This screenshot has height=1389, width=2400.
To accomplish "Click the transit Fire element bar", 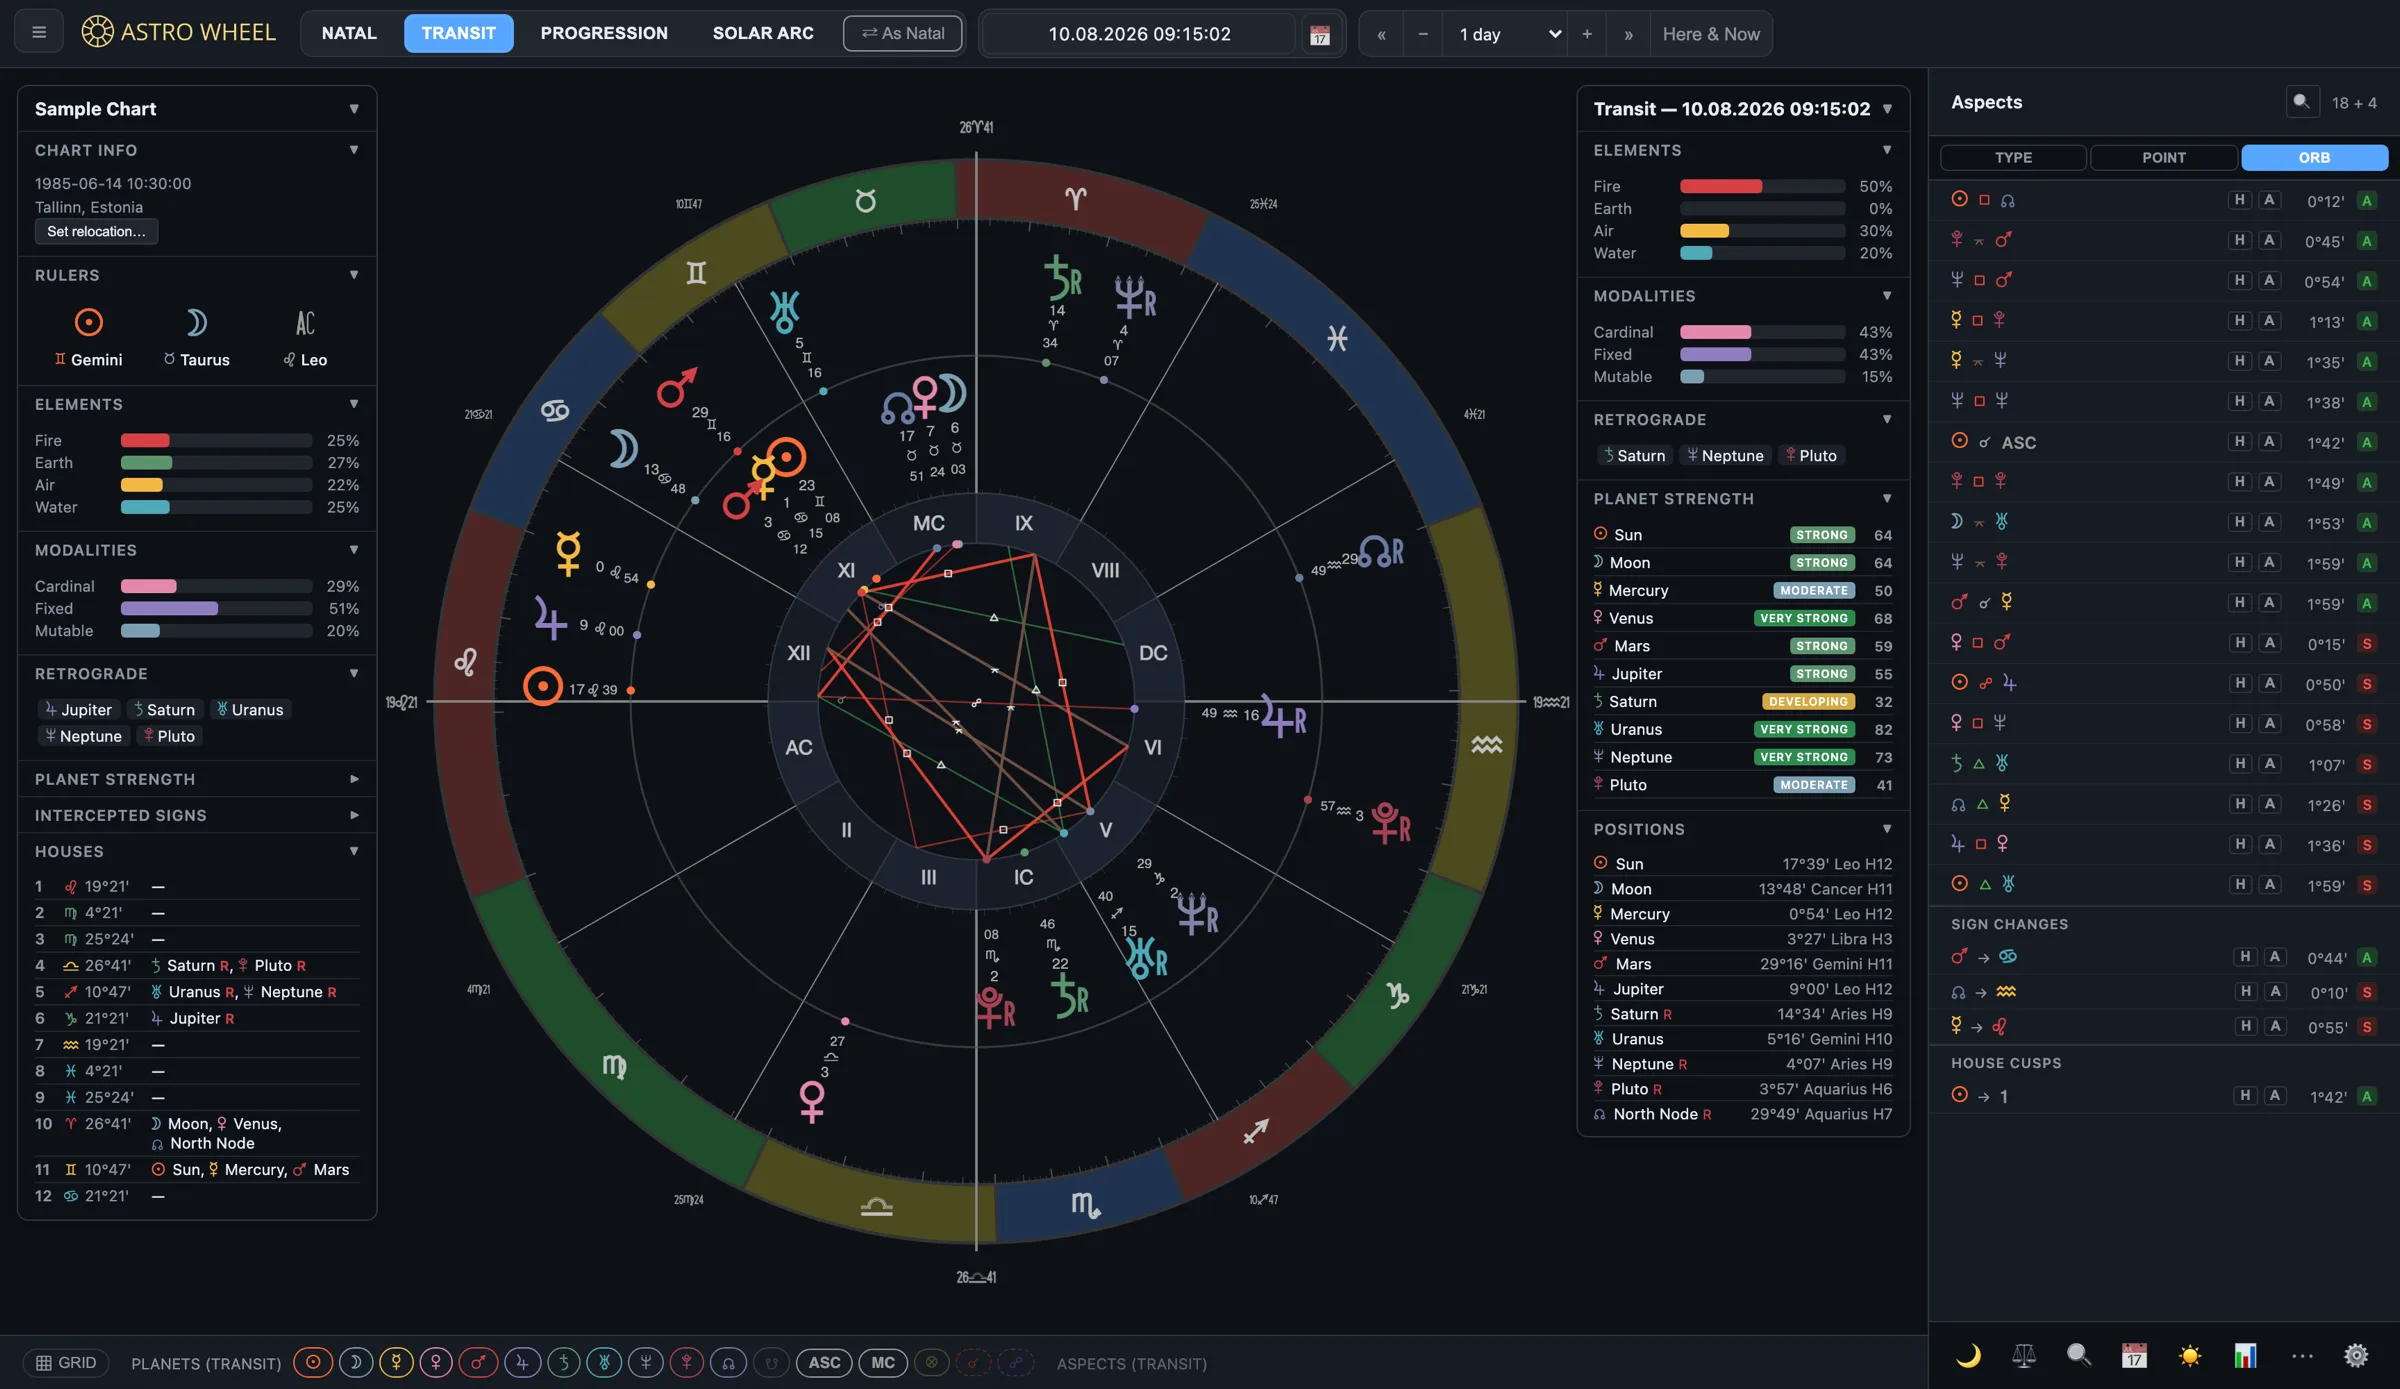I will click(x=1762, y=186).
